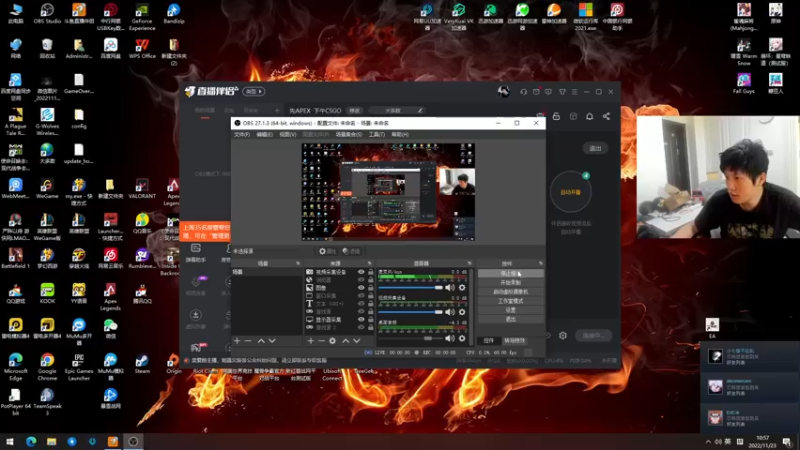The width and height of the screenshot is (800, 450).
Task: Click 启动虚拟摄像机 button
Action: tap(511, 292)
